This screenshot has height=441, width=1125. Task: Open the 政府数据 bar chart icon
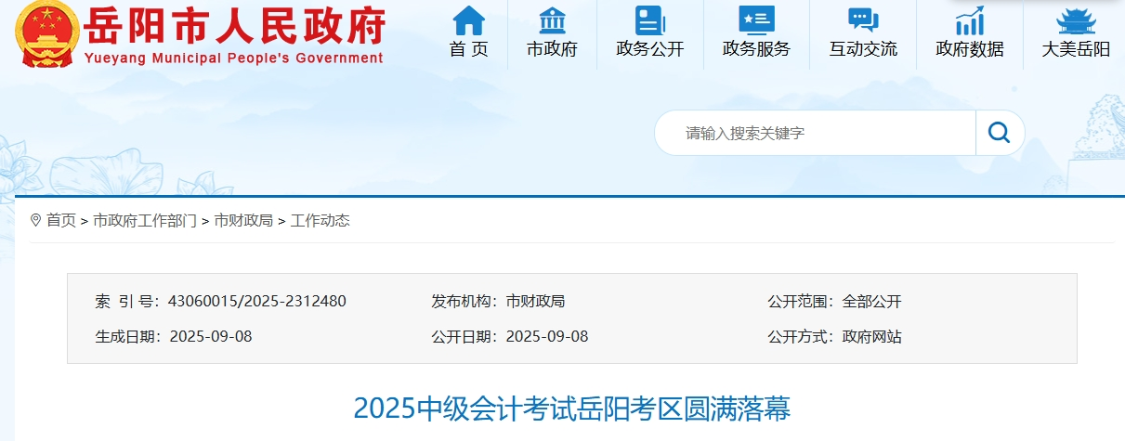(969, 20)
